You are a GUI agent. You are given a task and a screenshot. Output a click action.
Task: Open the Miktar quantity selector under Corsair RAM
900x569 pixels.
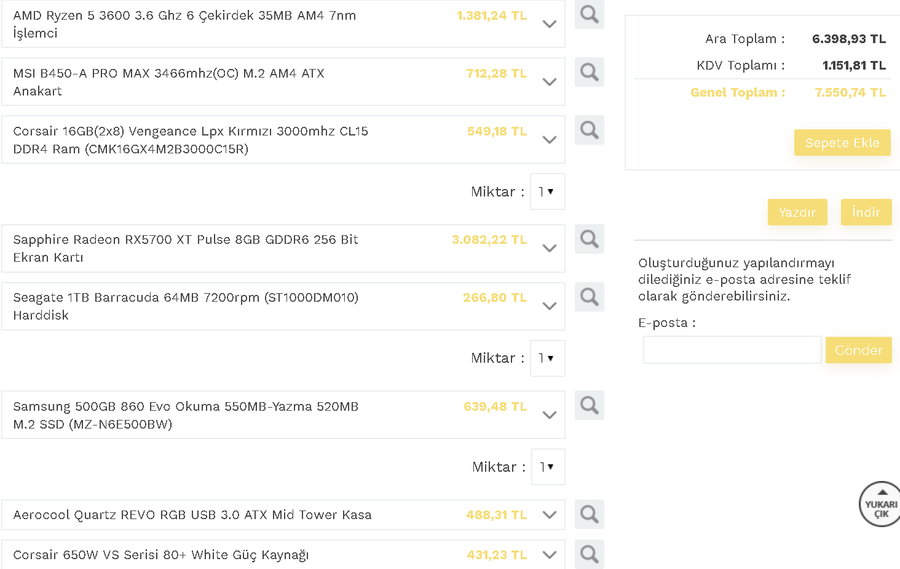point(547,192)
